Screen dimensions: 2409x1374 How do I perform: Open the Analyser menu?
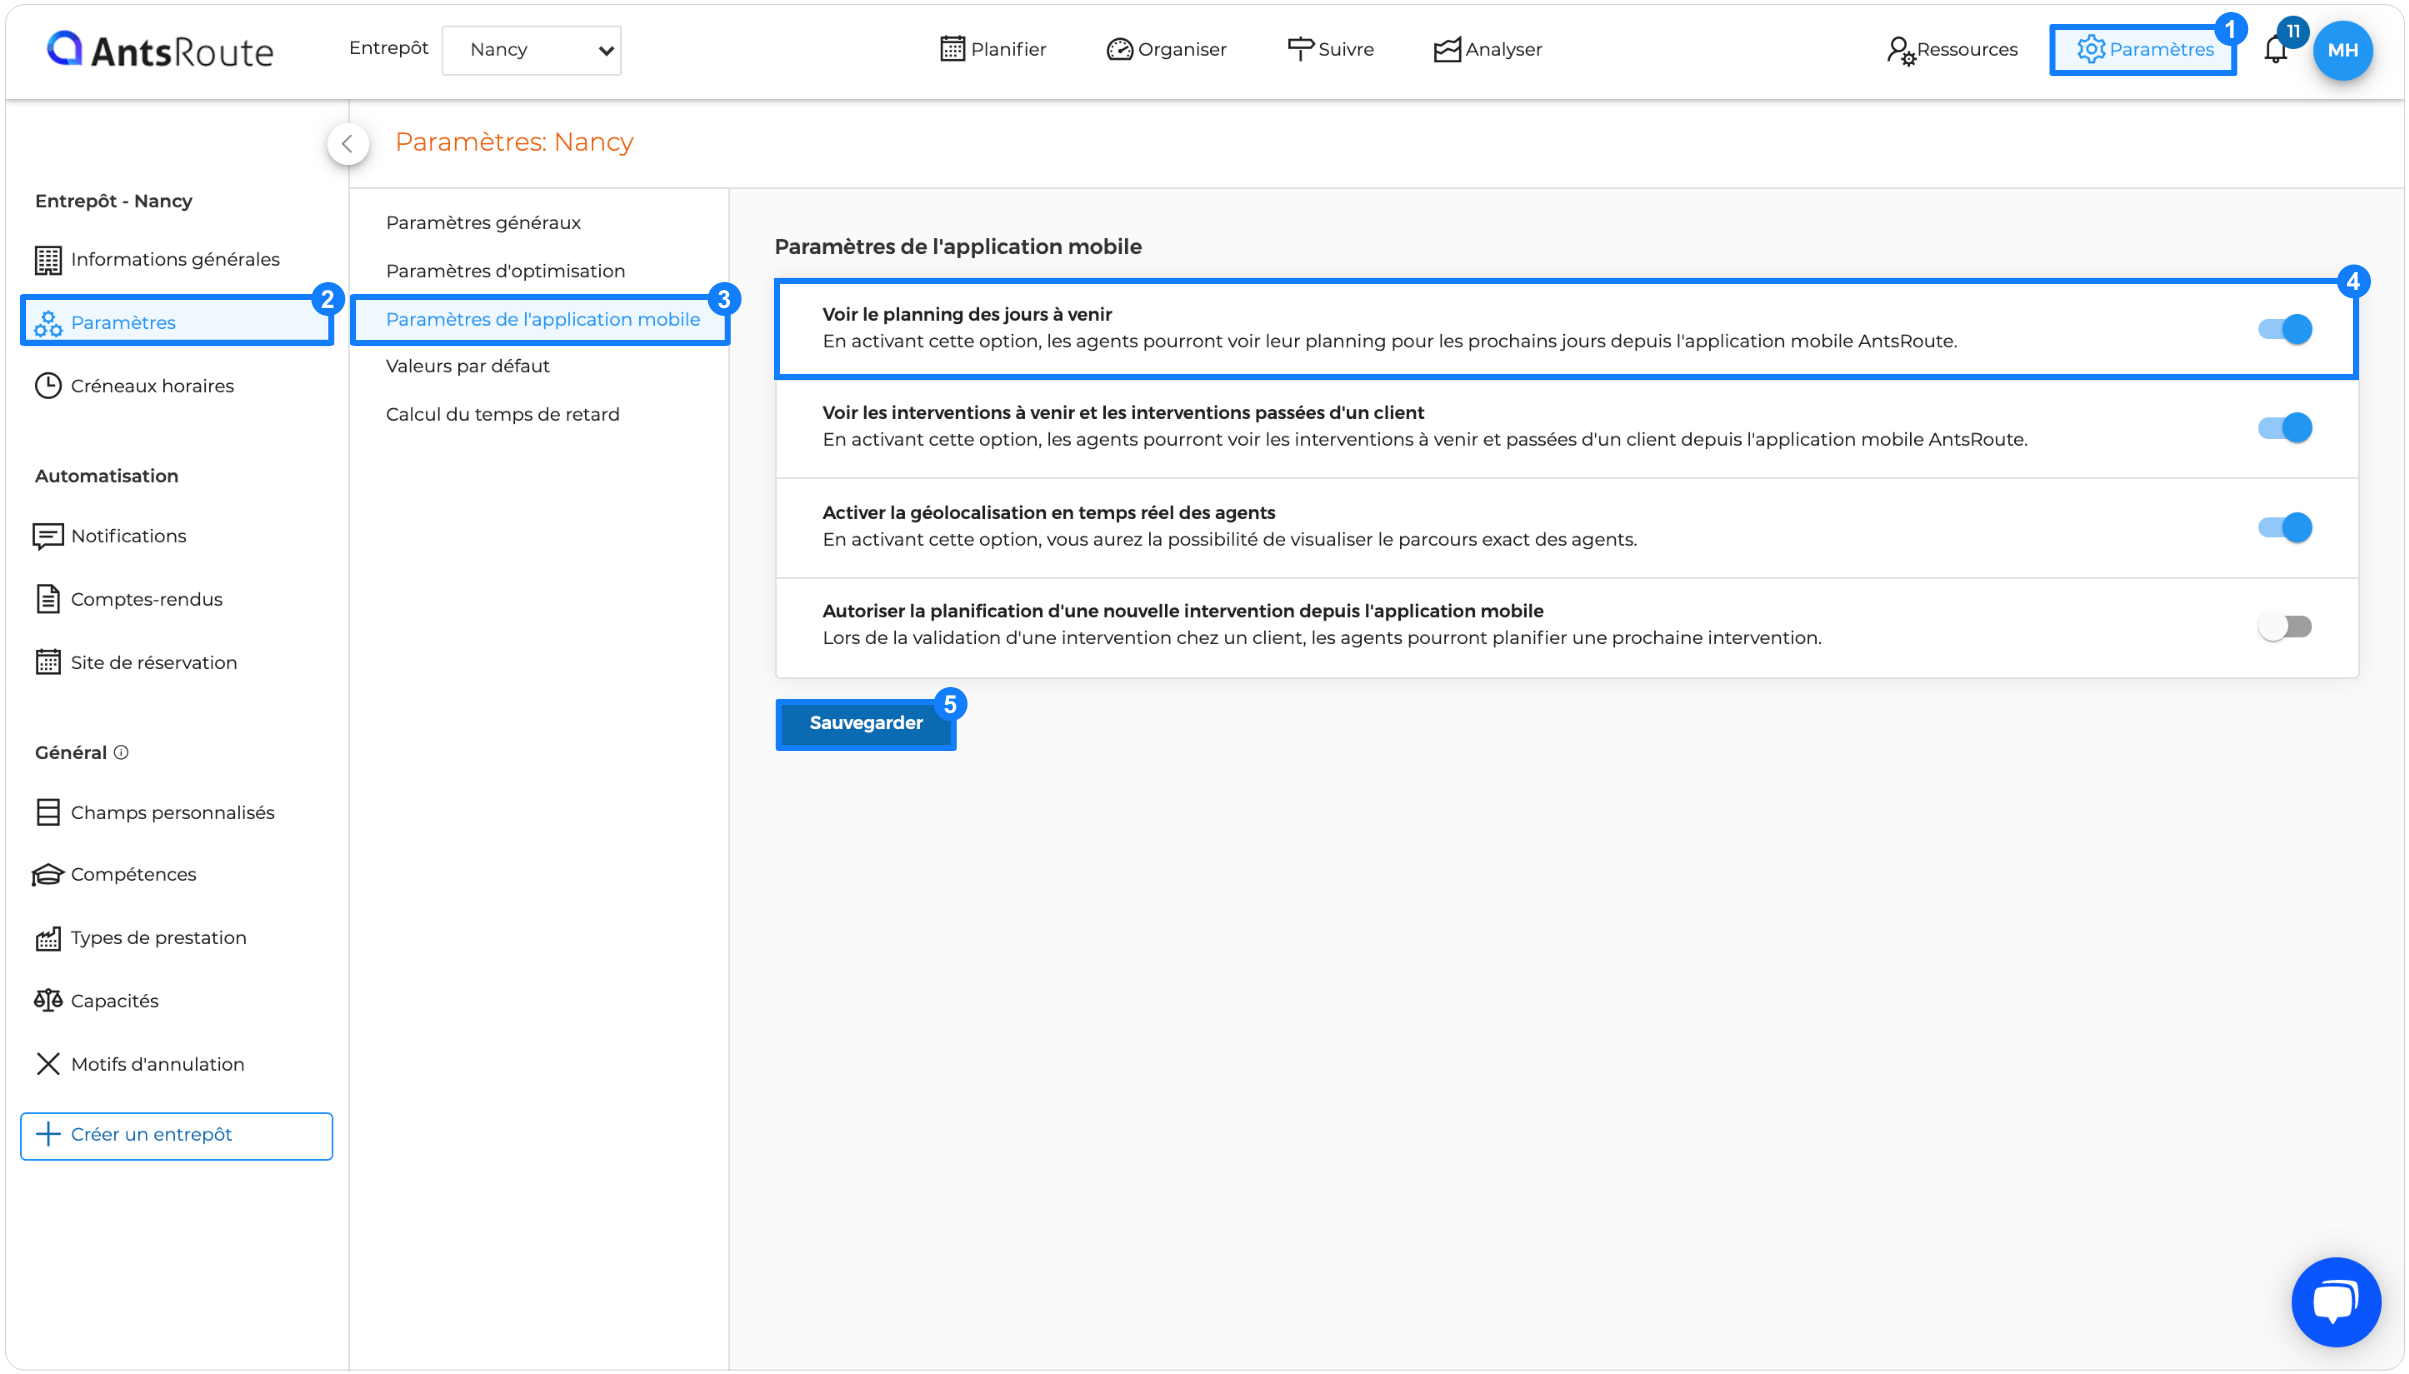point(1487,49)
